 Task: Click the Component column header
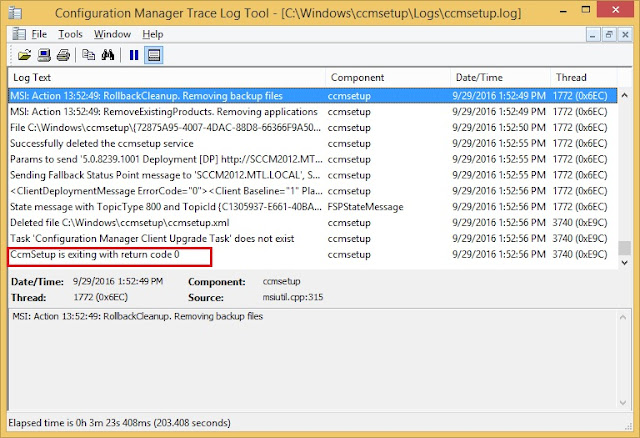[x=388, y=78]
